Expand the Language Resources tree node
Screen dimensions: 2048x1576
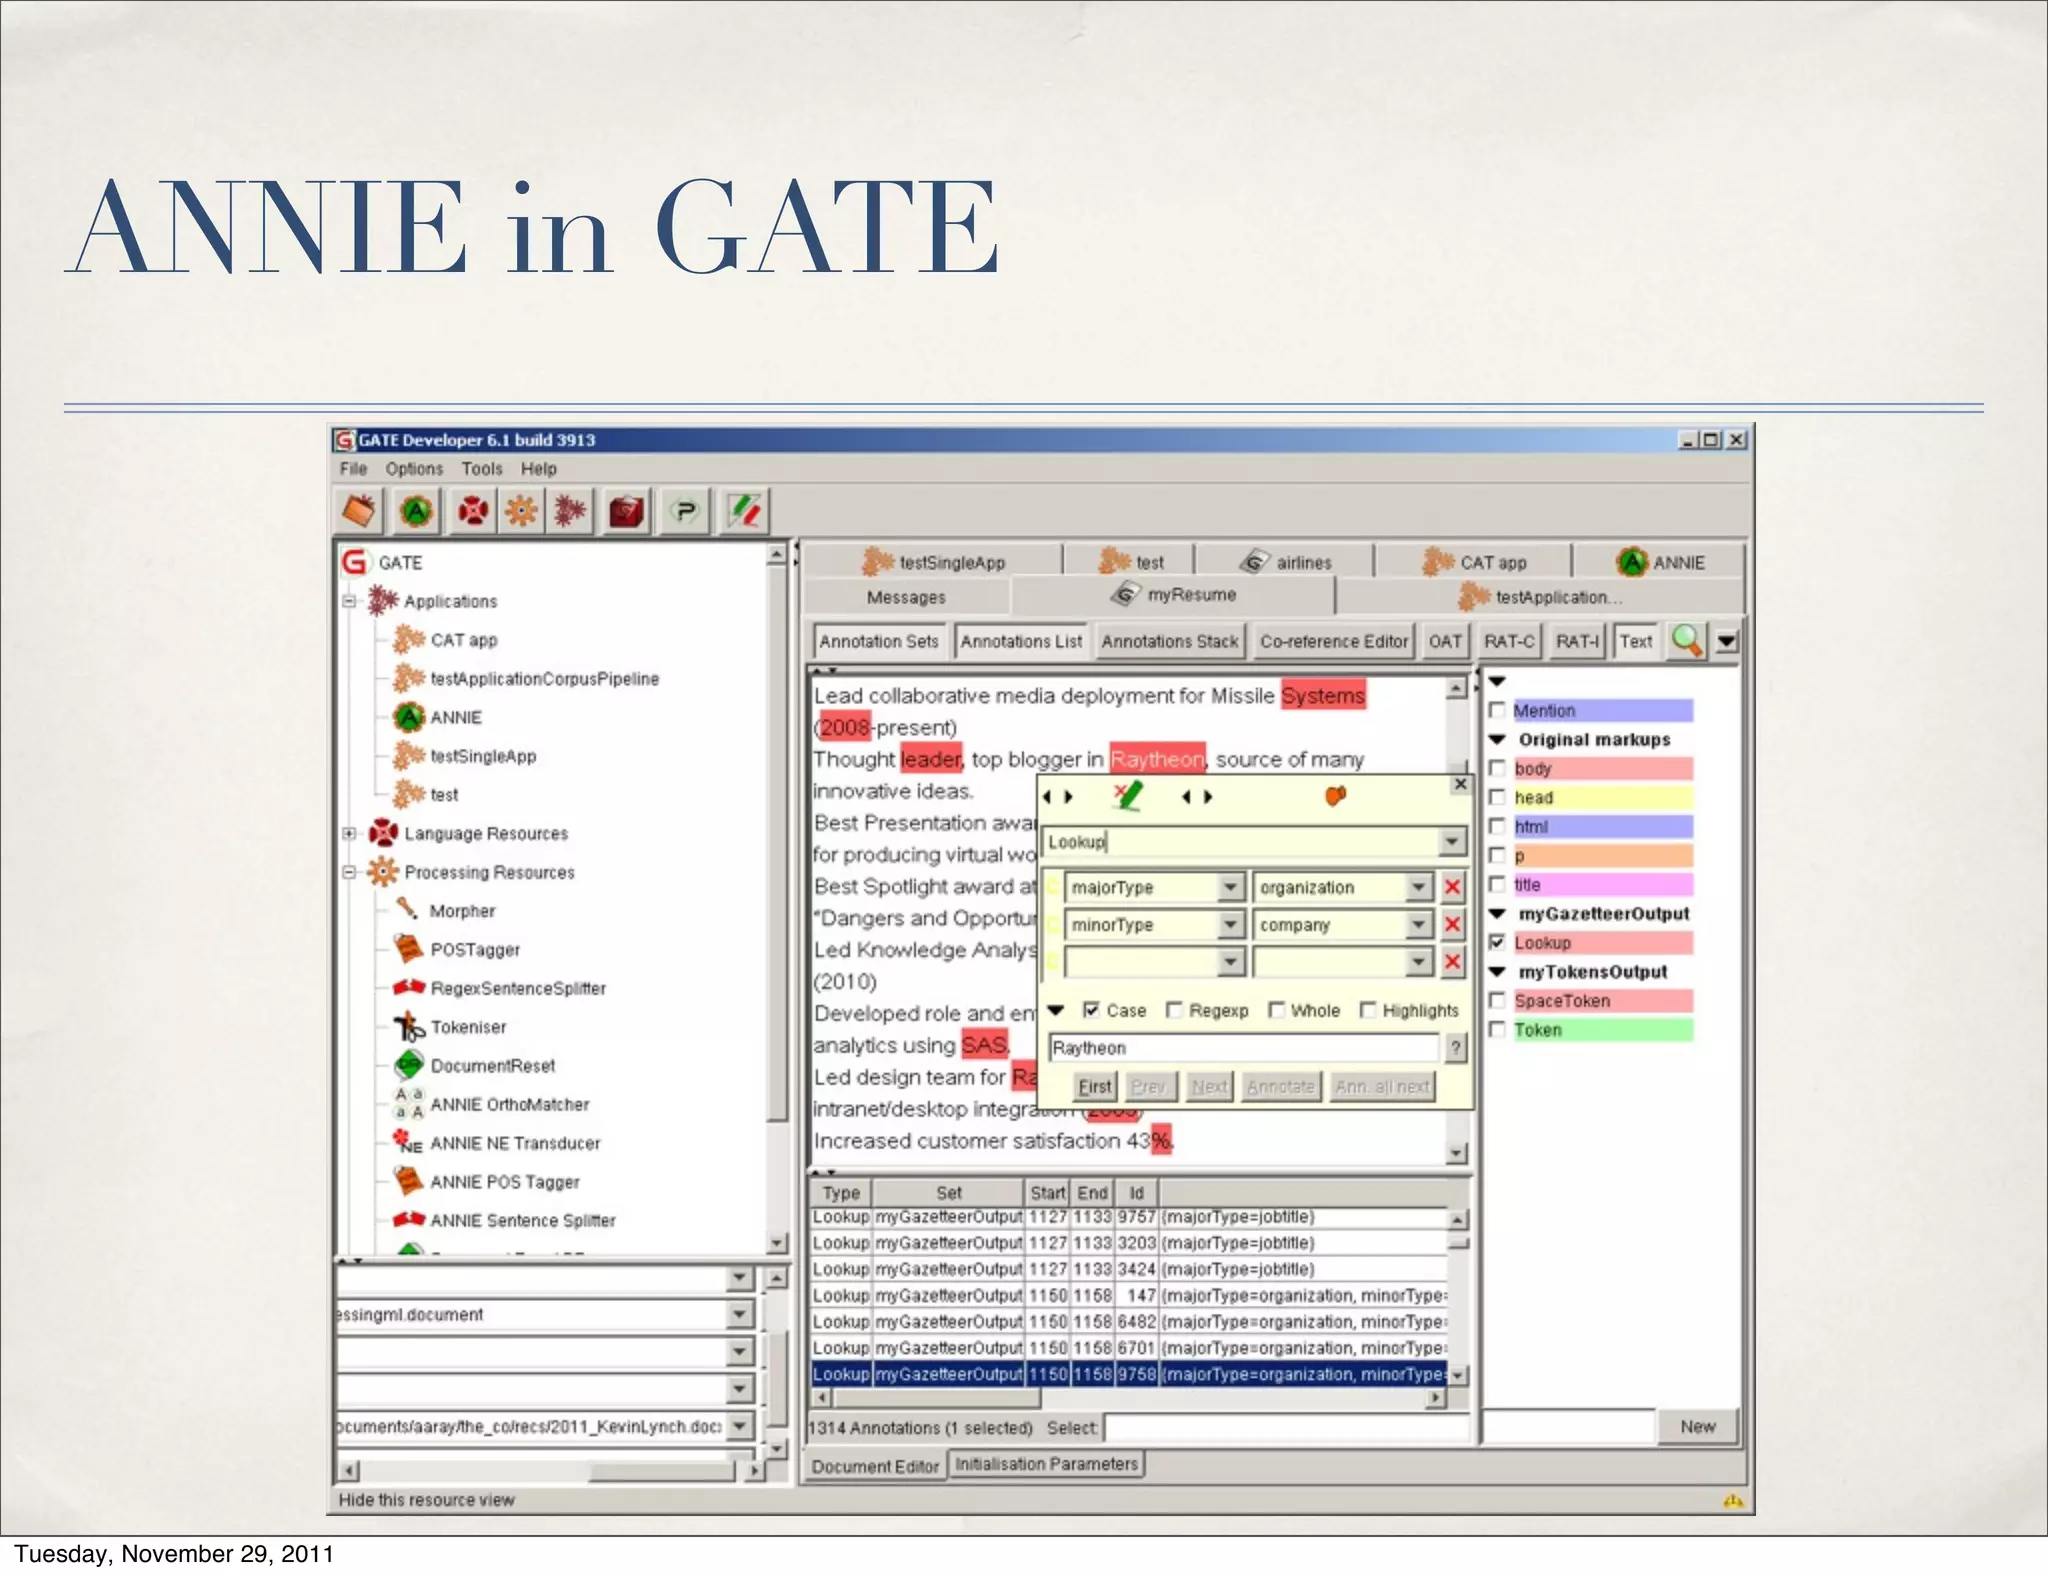pyautogui.click(x=349, y=833)
